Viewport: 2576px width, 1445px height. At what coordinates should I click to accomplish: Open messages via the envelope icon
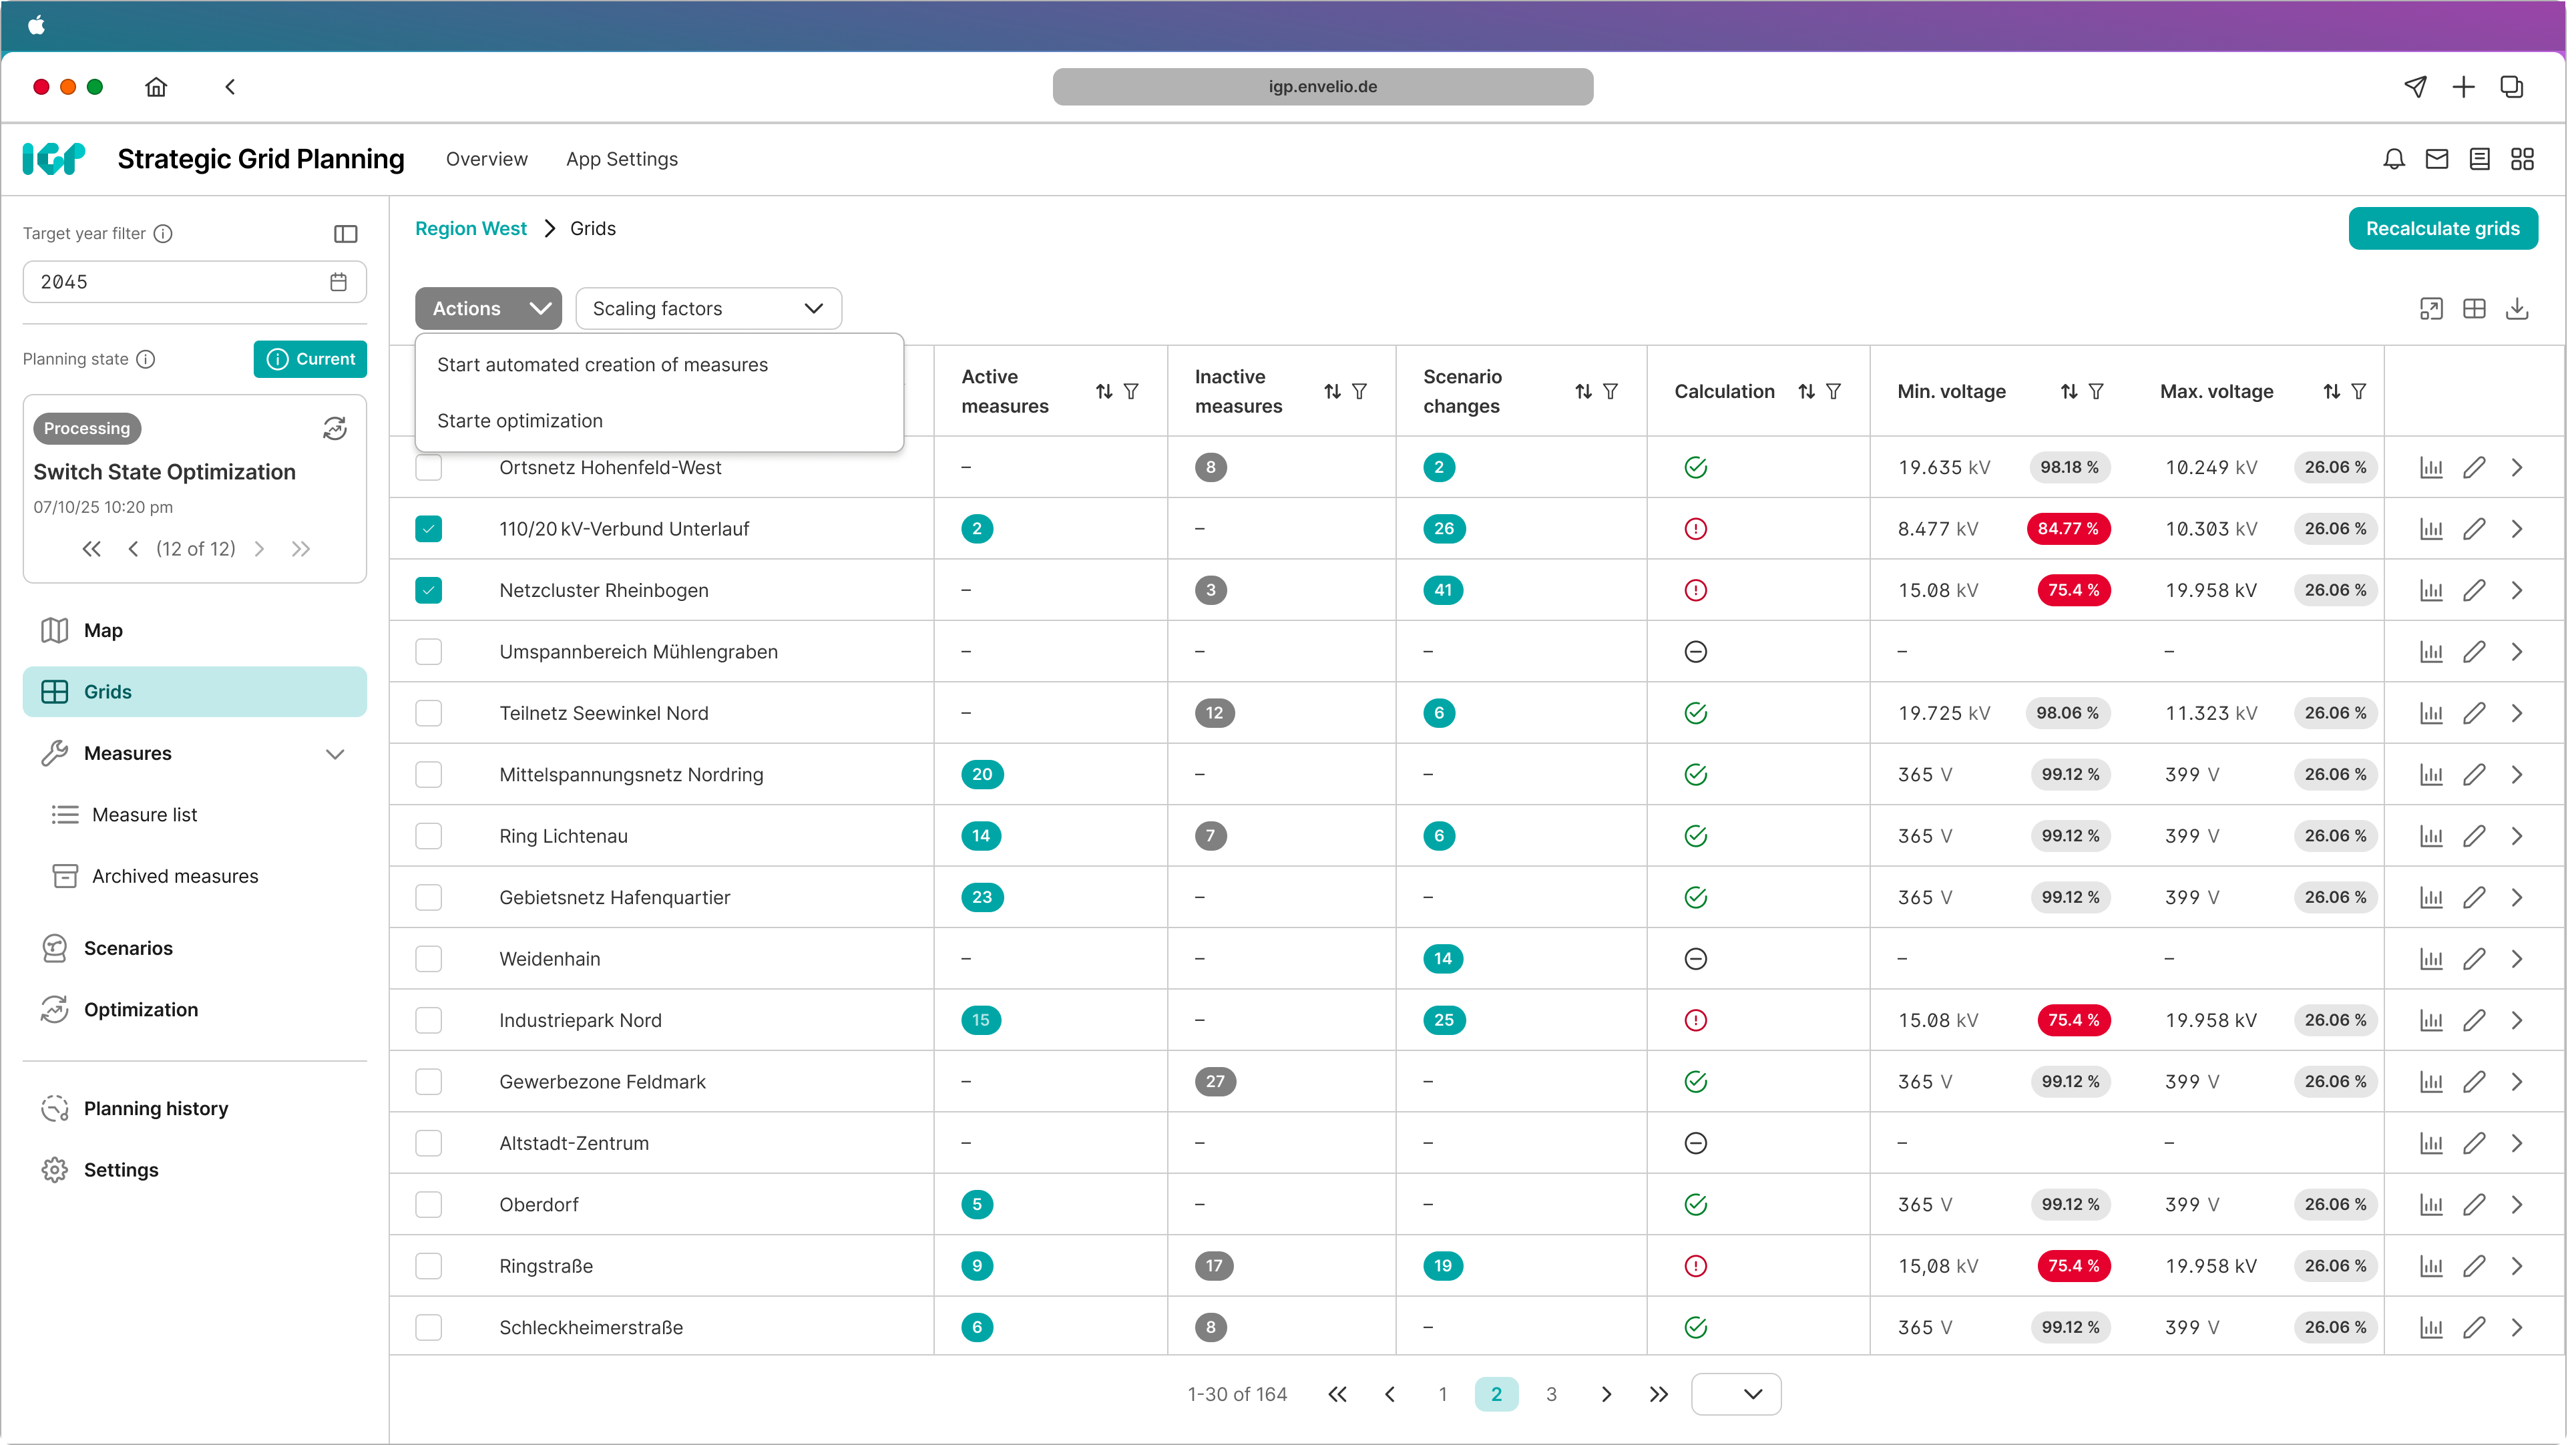(x=2437, y=159)
